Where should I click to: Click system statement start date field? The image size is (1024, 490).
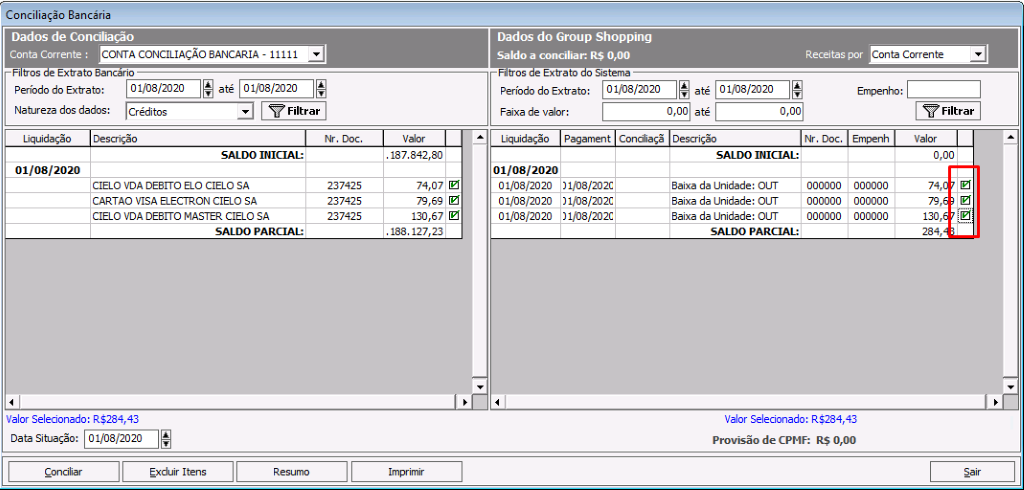click(640, 89)
